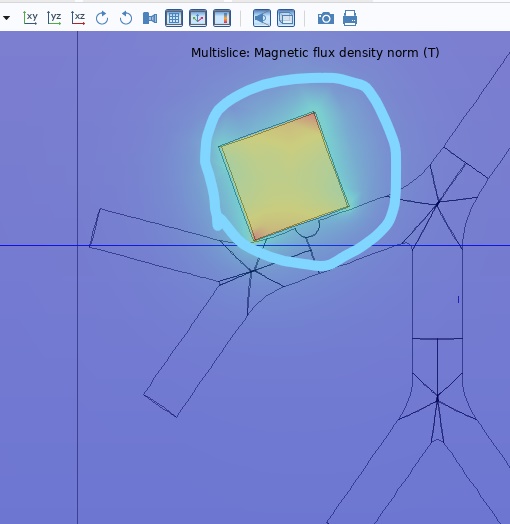Toggle the color legend display
This screenshot has width=510, height=524.
[222, 18]
